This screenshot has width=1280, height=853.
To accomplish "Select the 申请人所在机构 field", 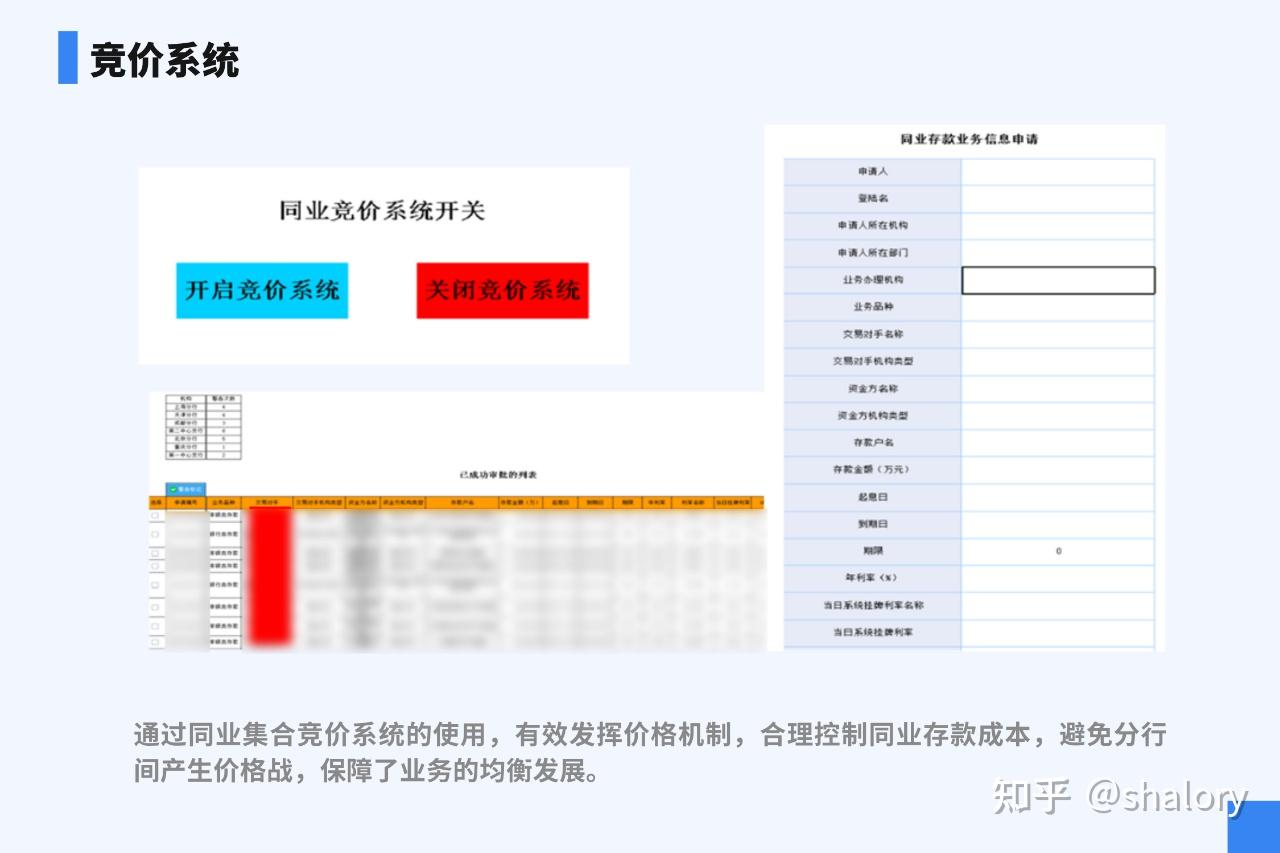I will click(x=1058, y=226).
